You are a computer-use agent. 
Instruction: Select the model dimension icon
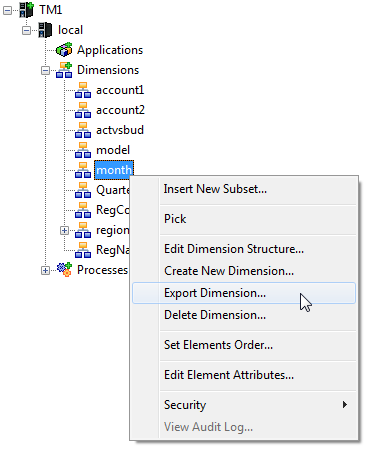[x=83, y=150]
